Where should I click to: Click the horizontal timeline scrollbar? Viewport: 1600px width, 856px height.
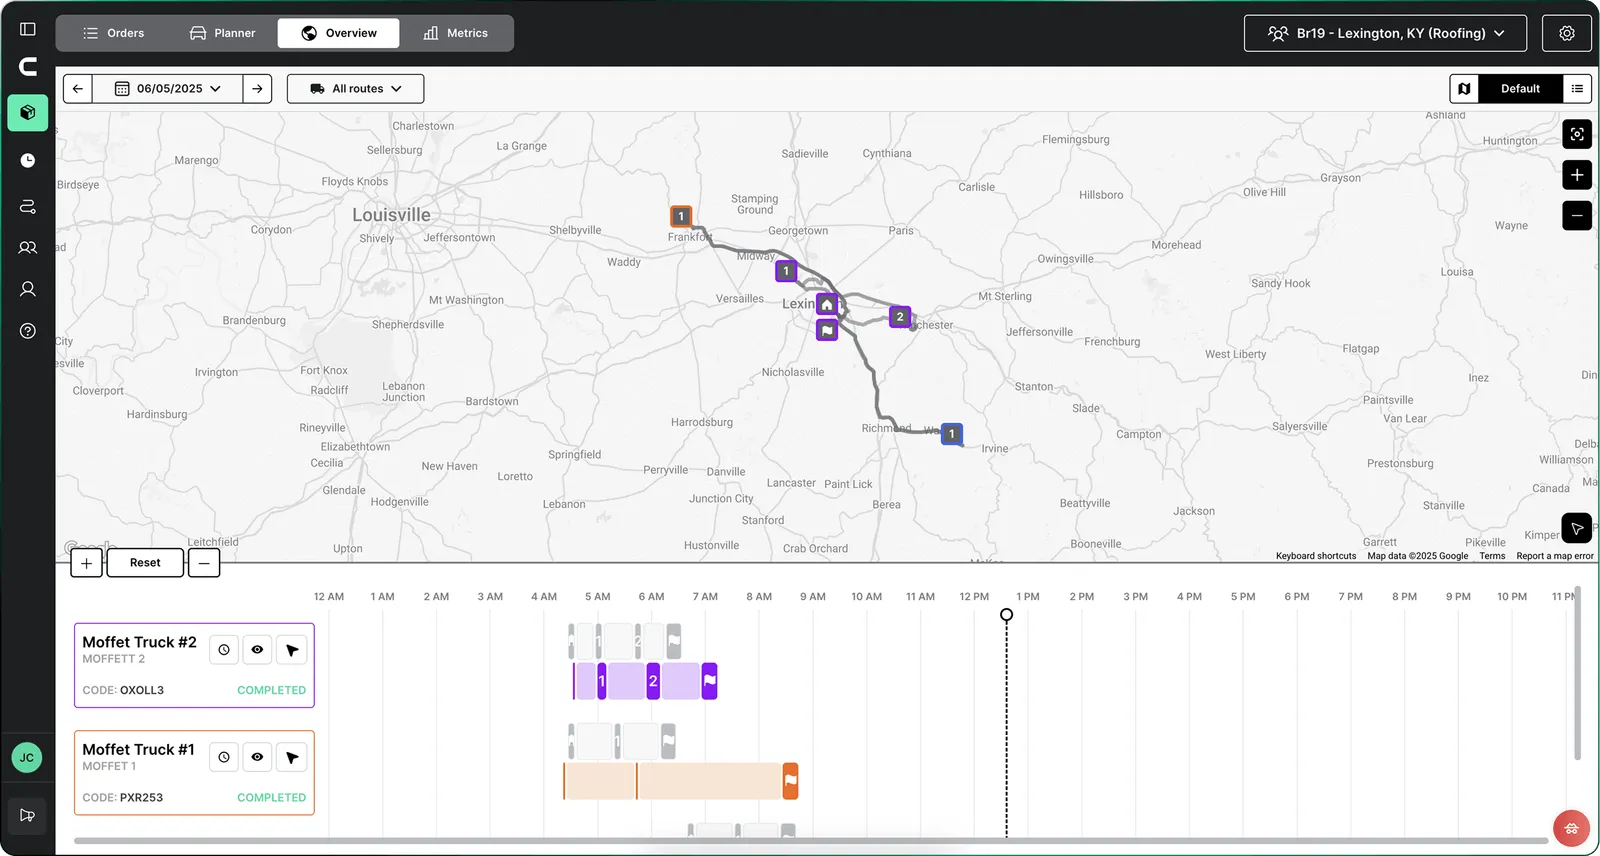pos(810,841)
